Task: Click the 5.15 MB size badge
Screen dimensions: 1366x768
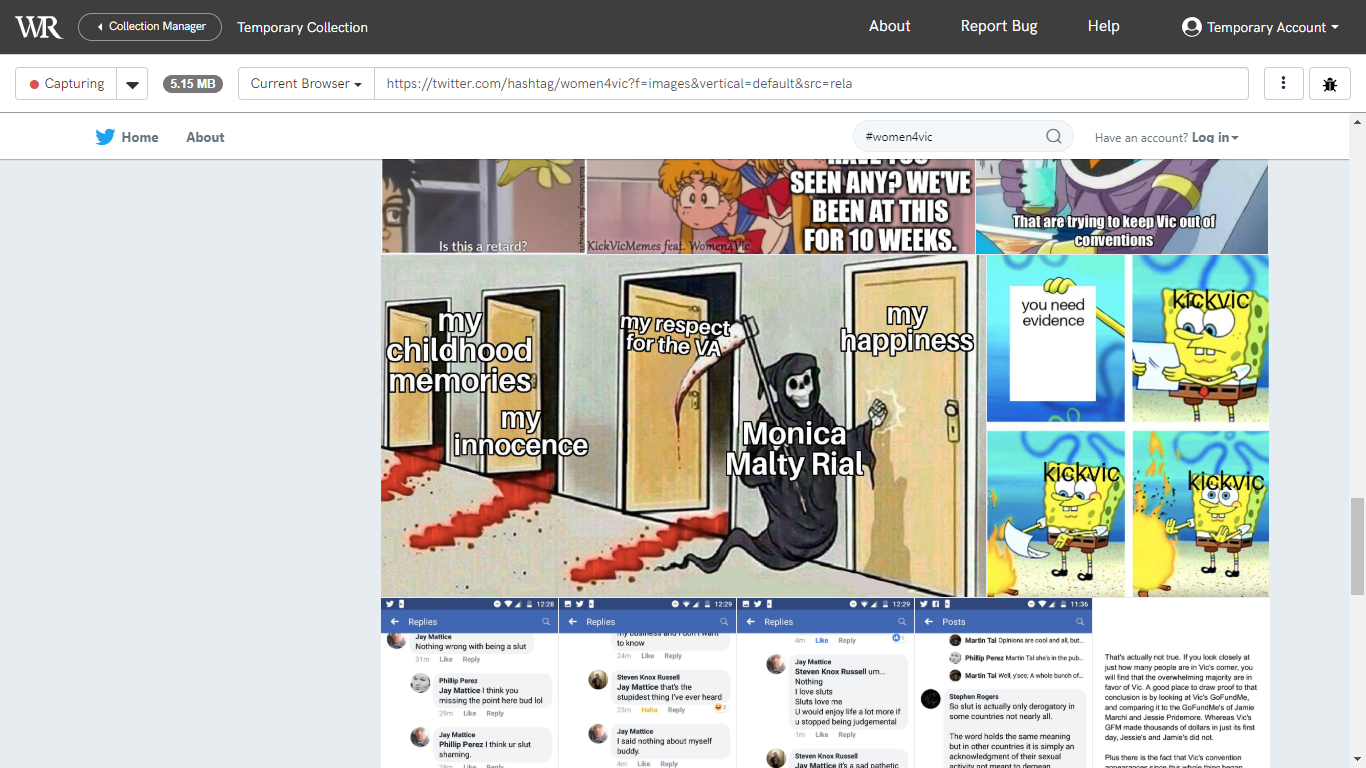Action: (x=193, y=84)
